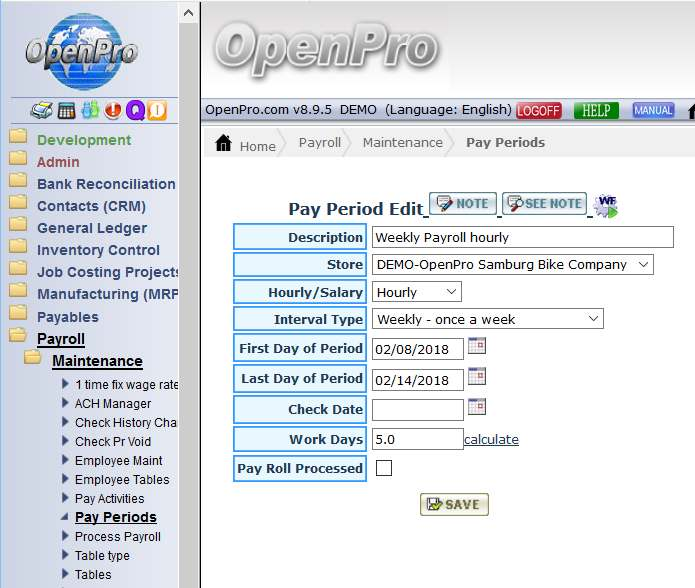Click the WF workflow icon
Screen dimensions: 695x588
[x=606, y=206]
